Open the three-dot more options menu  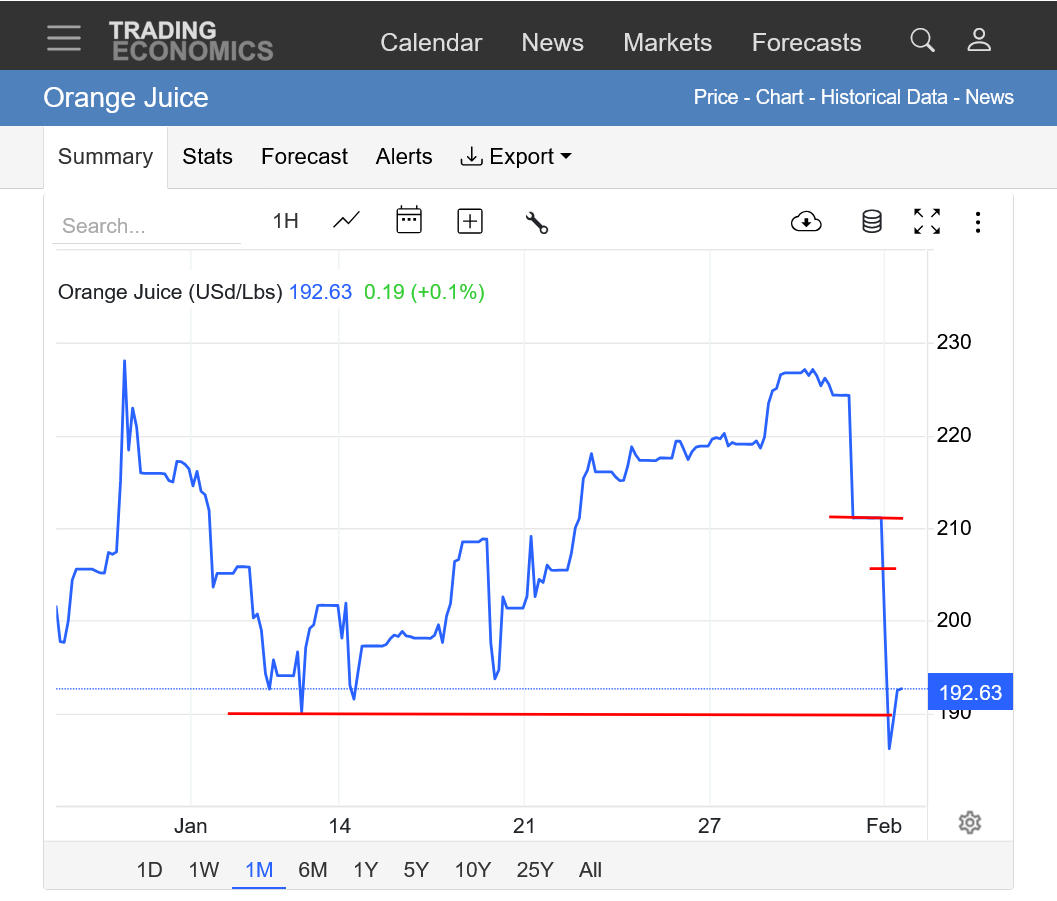click(x=978, y=222)
